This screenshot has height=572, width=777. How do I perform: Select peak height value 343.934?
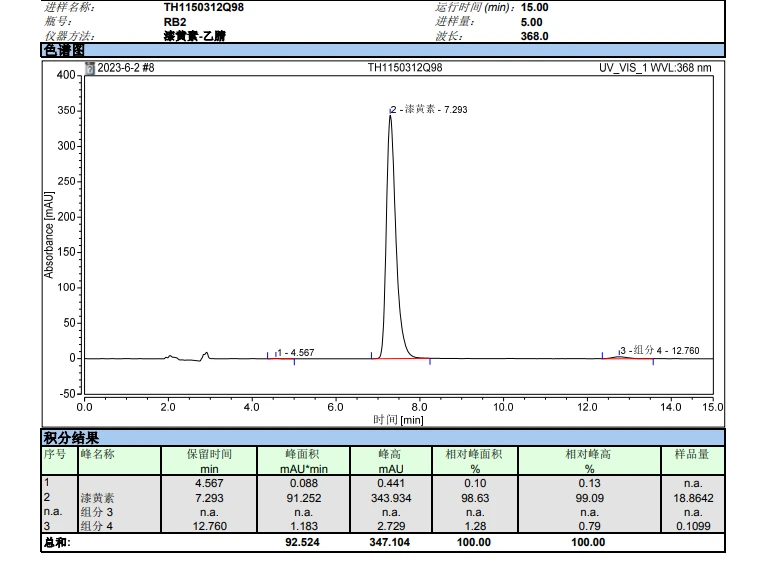pyautogui.click(x=391, y=498)
